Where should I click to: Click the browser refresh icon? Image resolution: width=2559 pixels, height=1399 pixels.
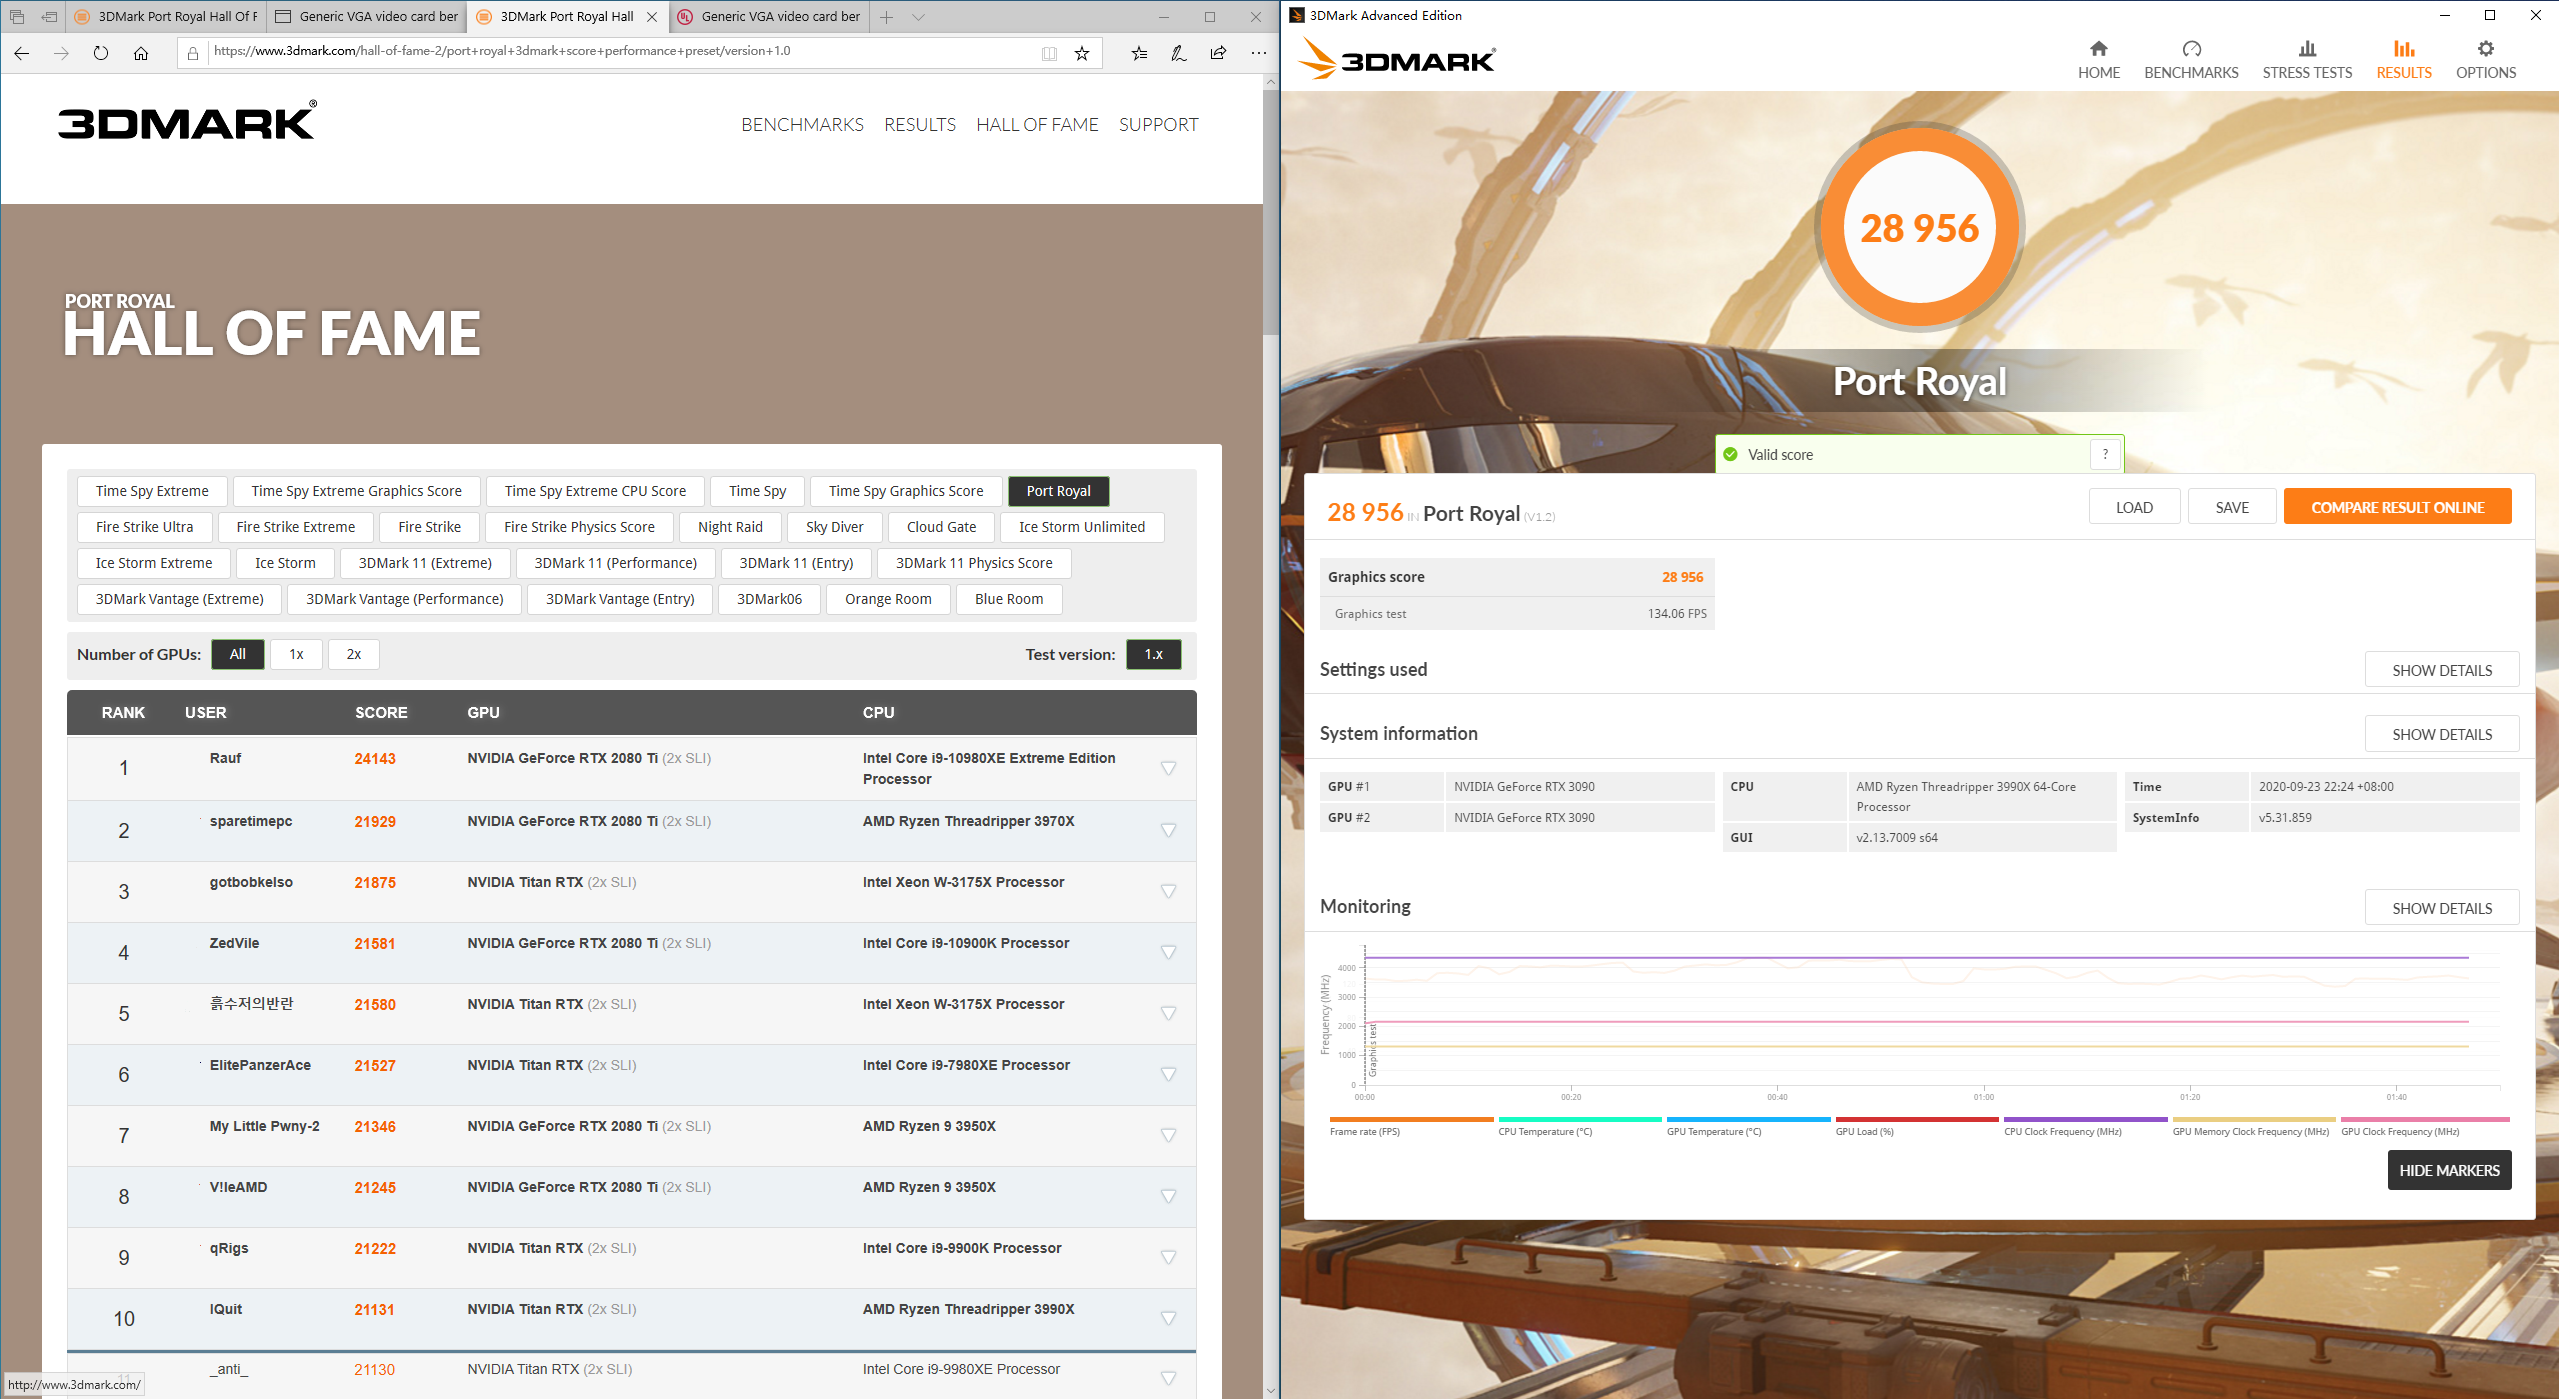tap(101, 53)
